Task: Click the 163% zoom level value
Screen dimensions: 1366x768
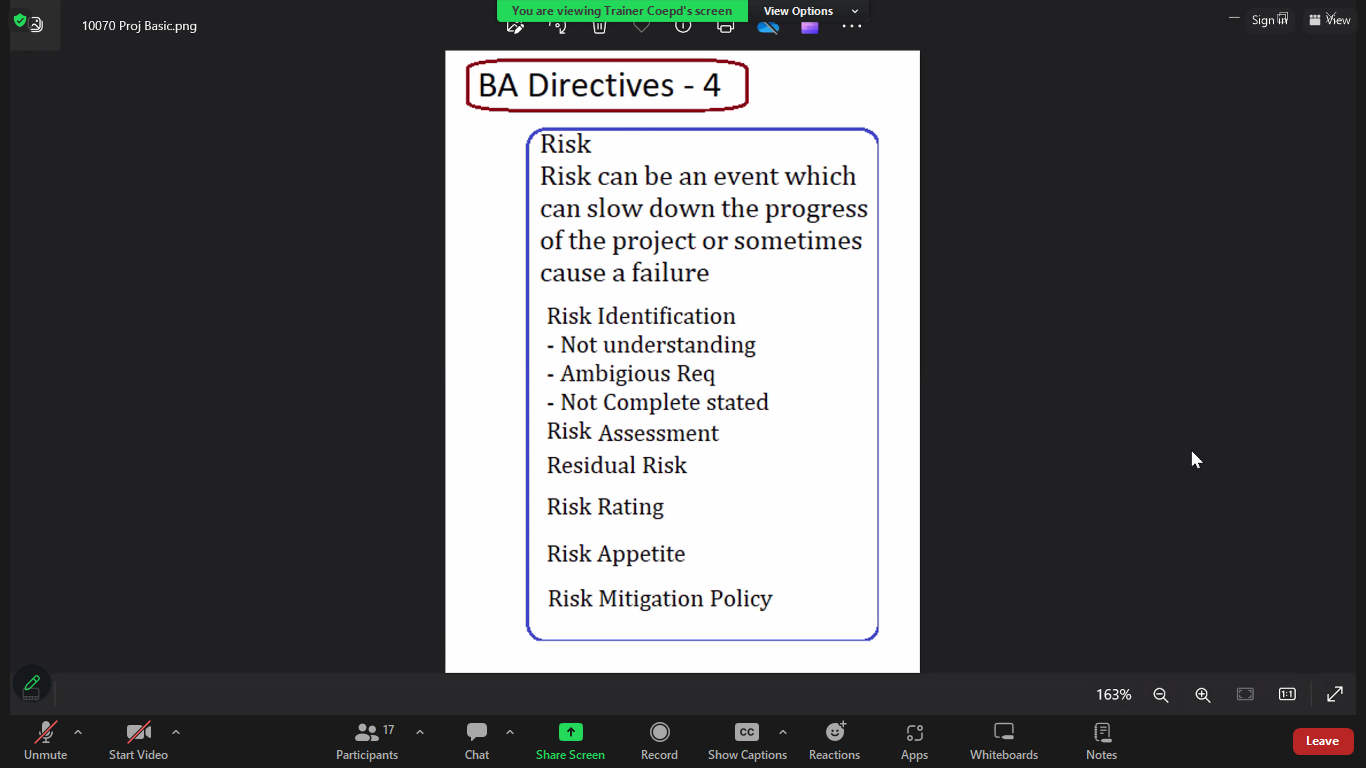Action: point(1113,694)
